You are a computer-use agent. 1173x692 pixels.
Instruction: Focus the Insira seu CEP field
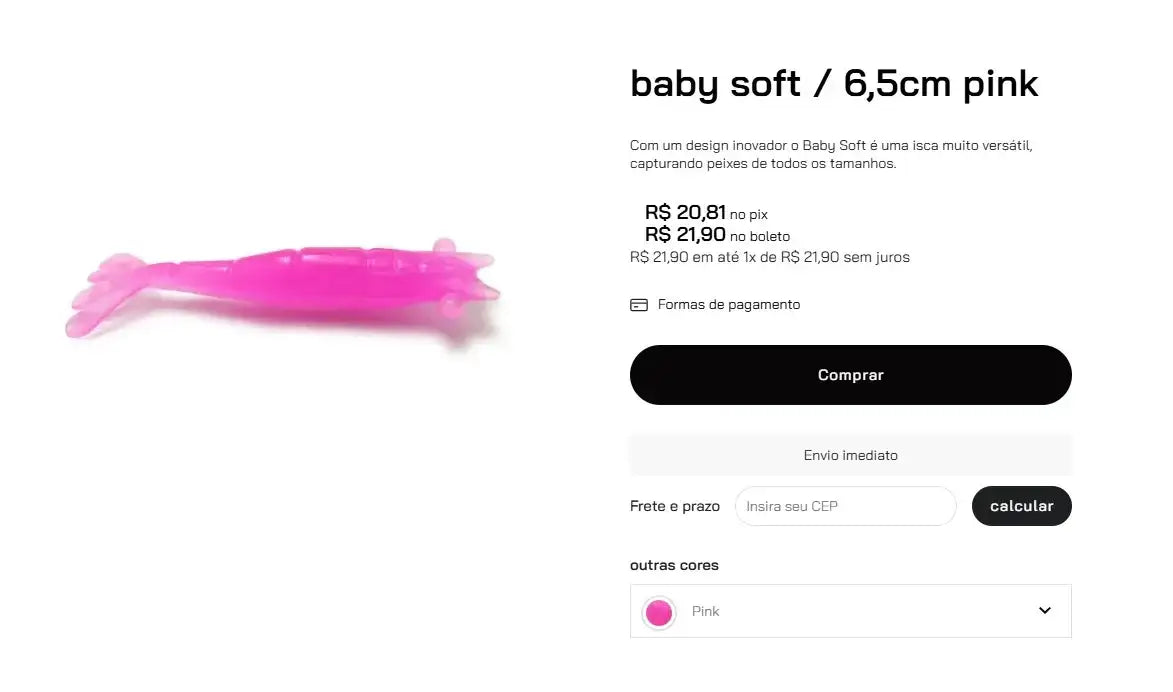(845, 506)
